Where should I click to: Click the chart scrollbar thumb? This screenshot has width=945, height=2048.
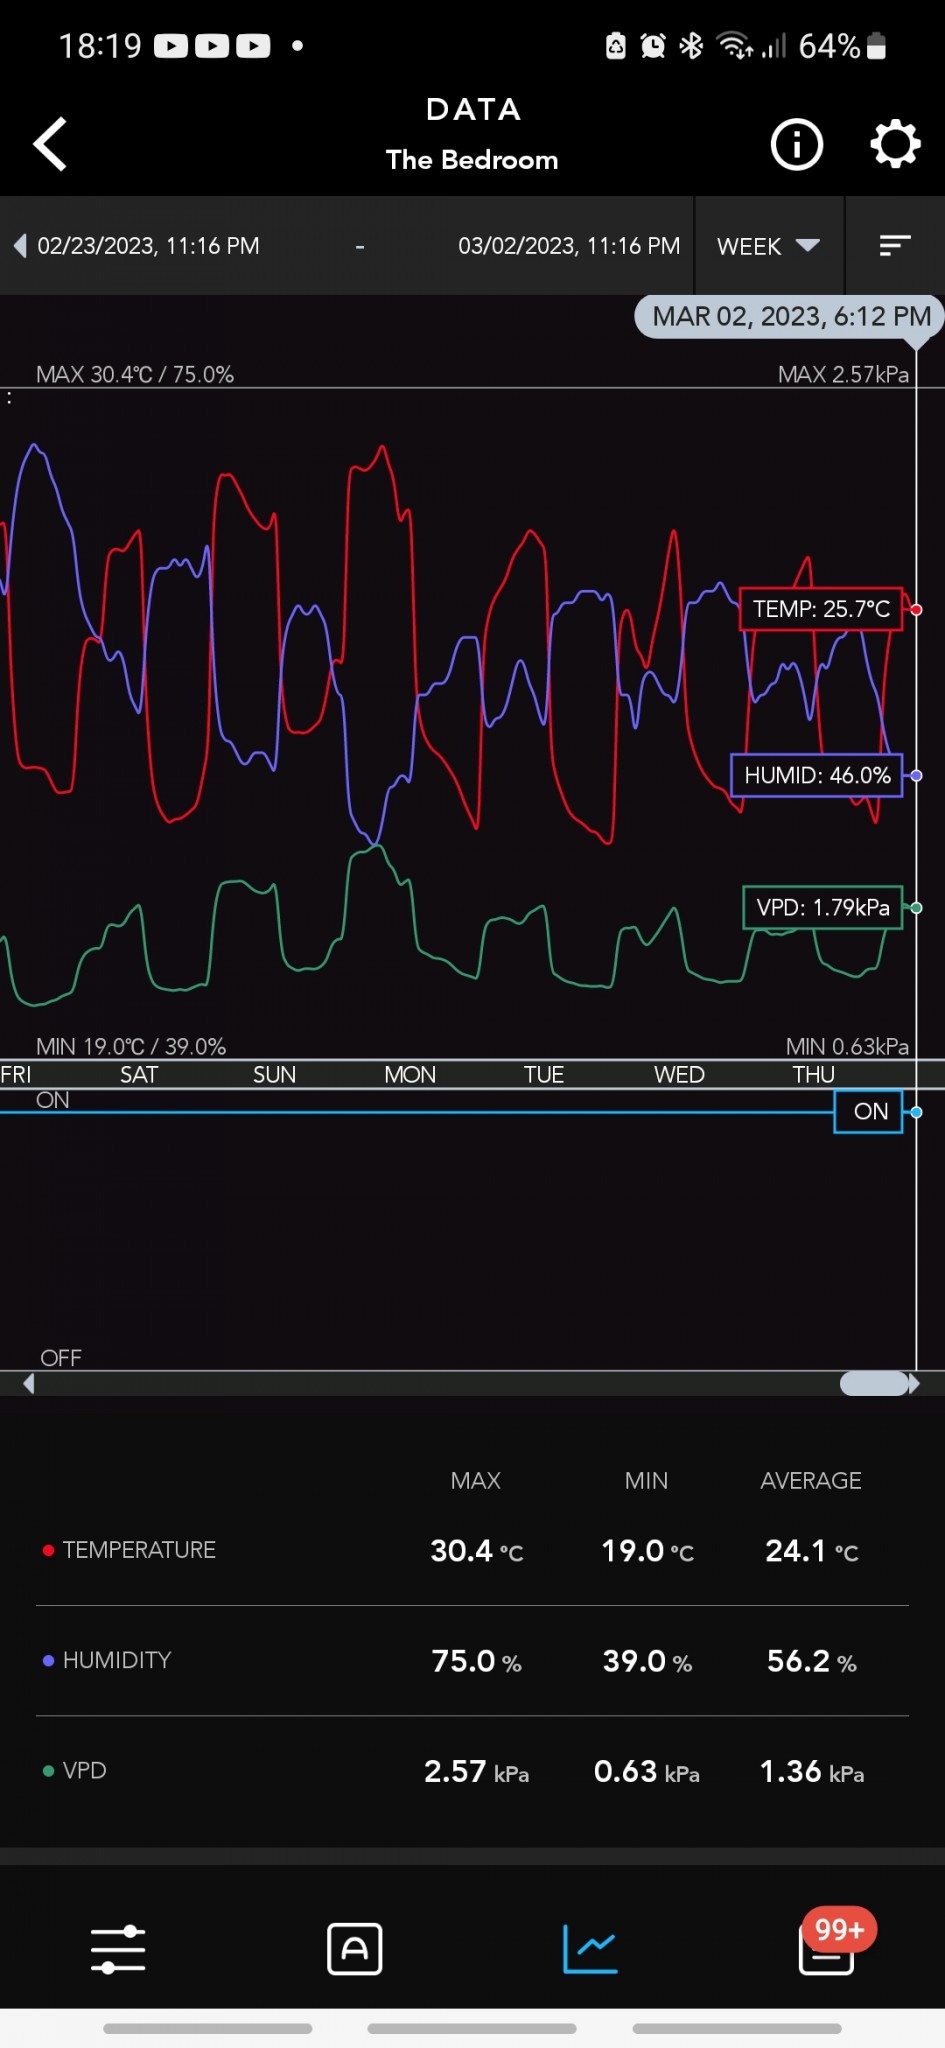874,1383
